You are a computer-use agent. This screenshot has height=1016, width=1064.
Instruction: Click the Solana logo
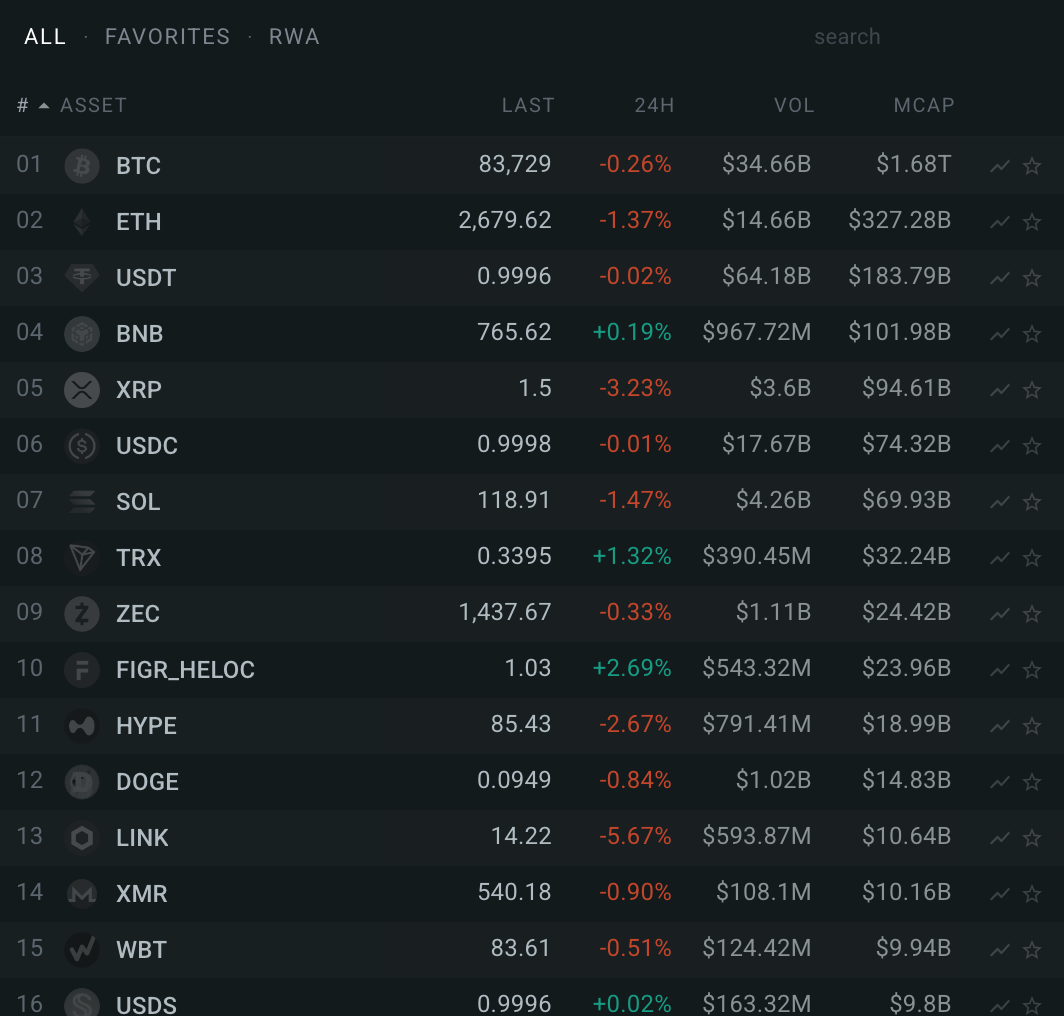click(82, 502)
